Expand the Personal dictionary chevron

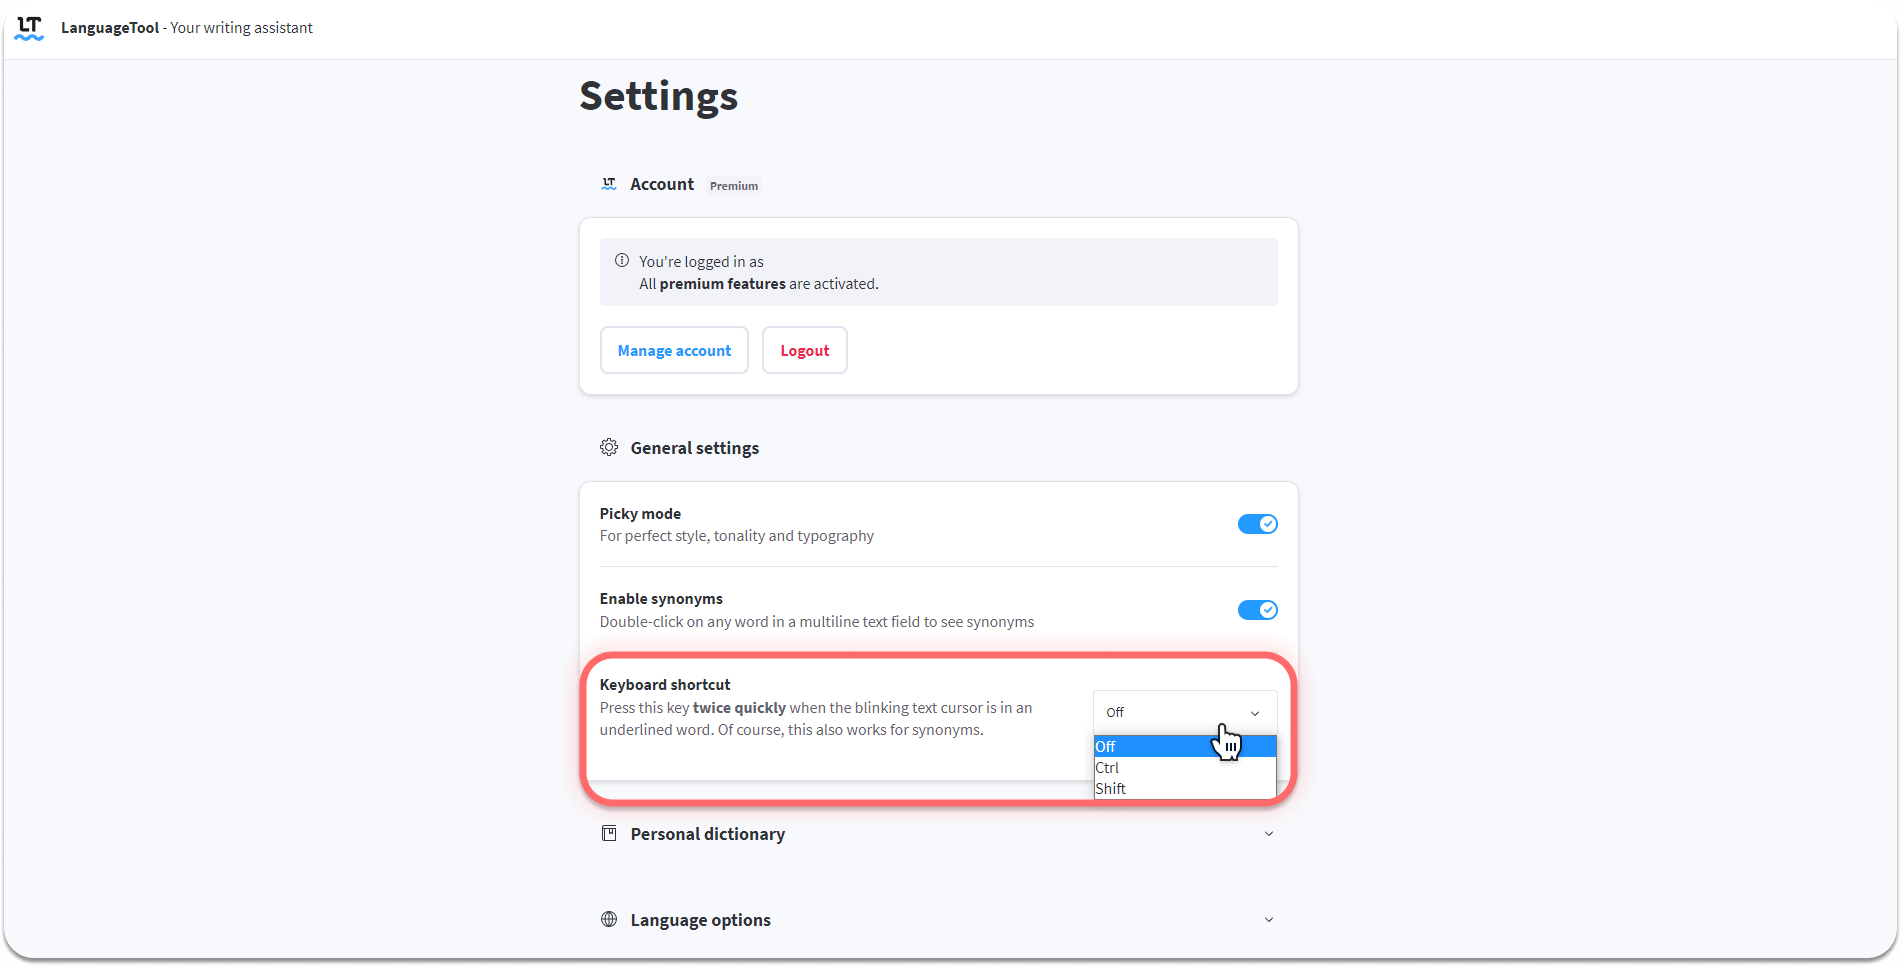coord(1269,834)
